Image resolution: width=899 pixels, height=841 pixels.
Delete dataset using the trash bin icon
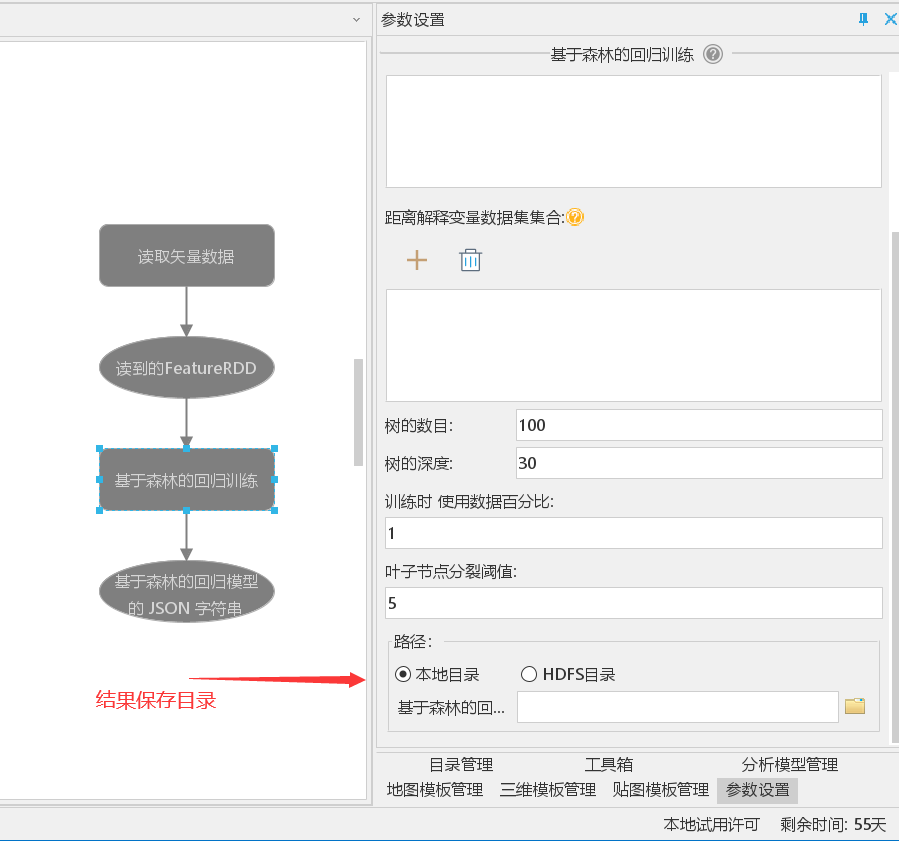coord(470,260)
